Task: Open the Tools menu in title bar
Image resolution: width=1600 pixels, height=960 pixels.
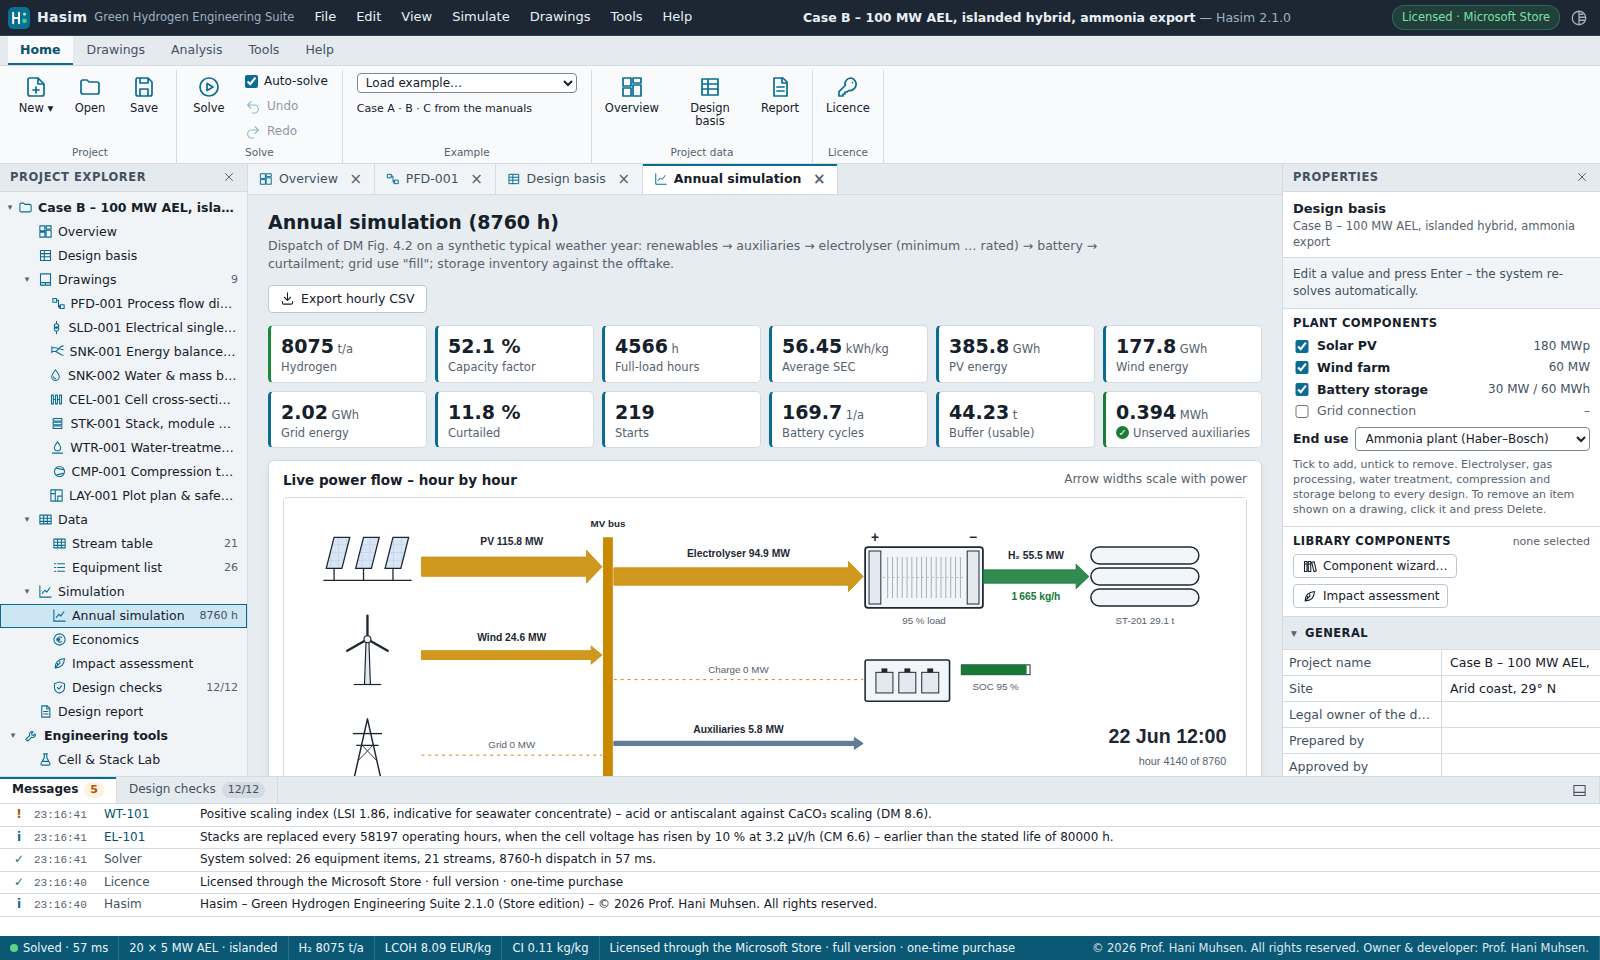Action: [627, 17]
